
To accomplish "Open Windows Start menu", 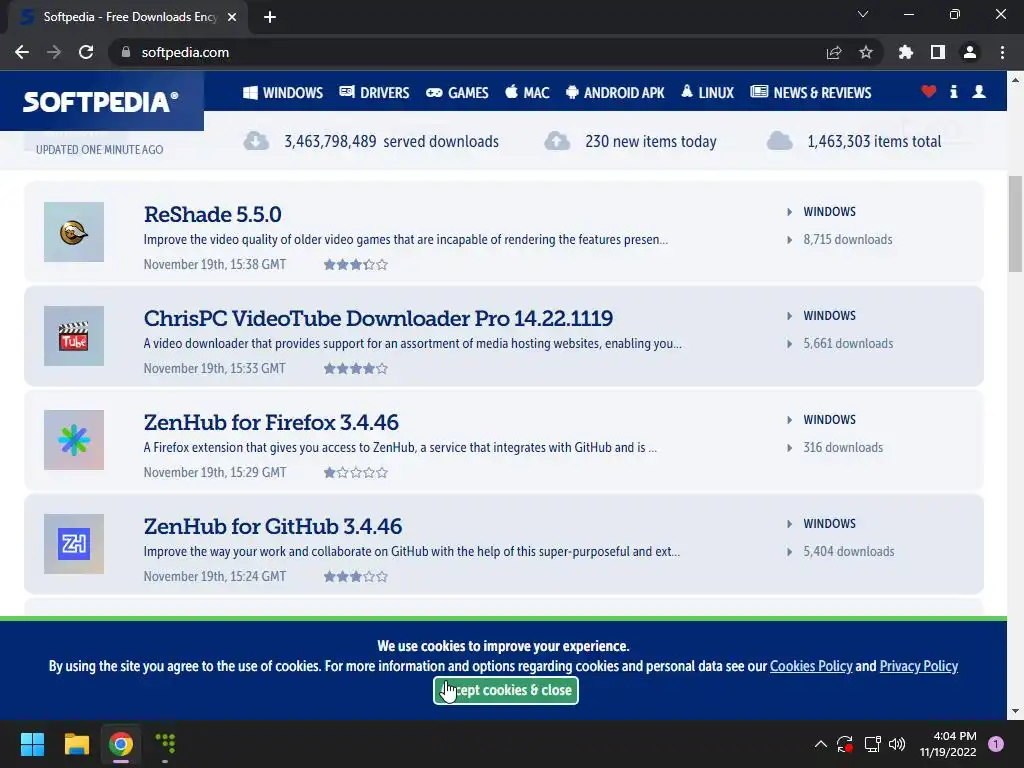I will pos(32,744).
